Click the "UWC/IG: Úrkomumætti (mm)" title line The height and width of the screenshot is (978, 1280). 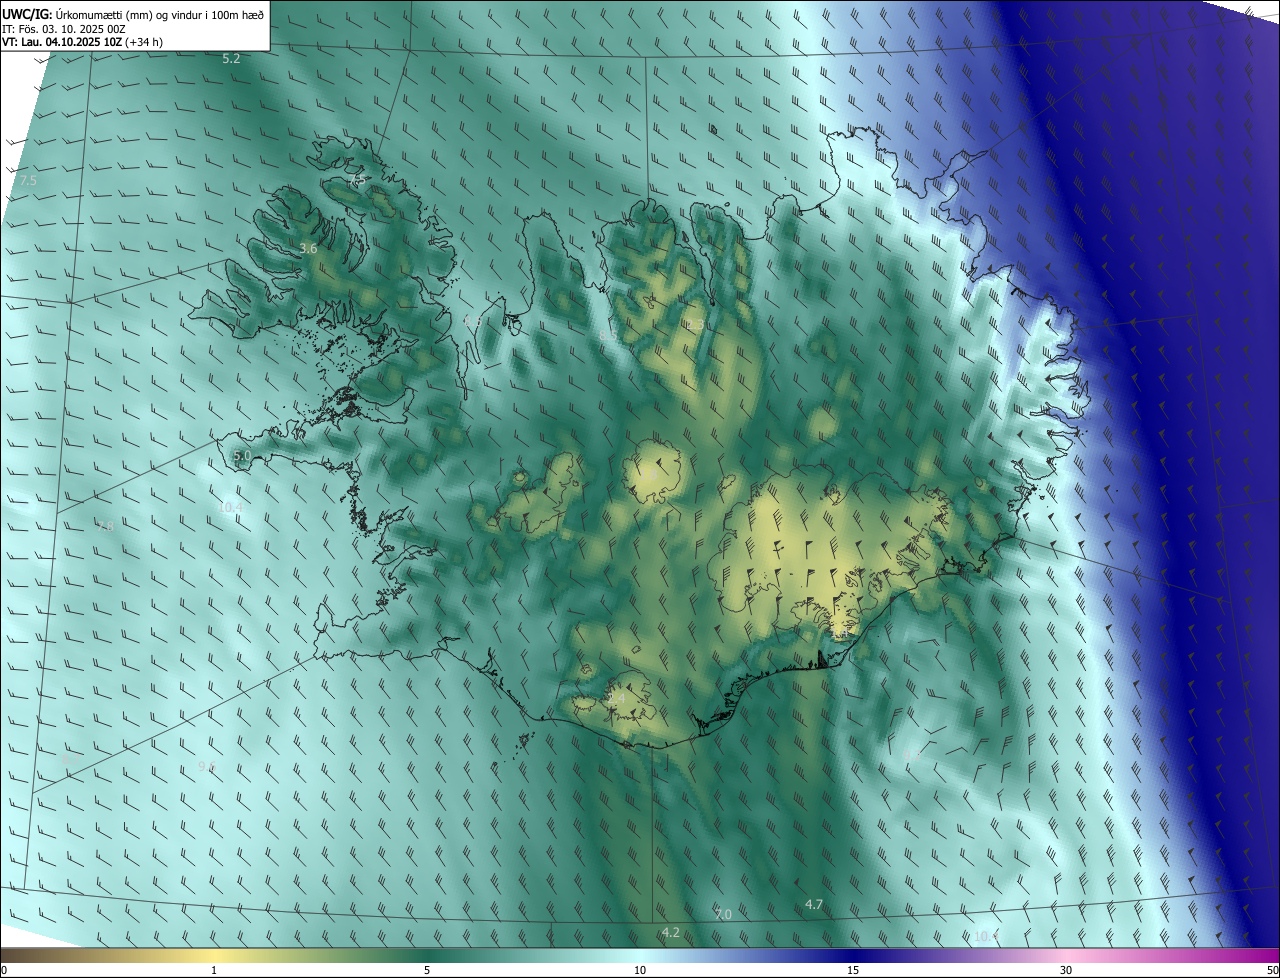(133, 15)
